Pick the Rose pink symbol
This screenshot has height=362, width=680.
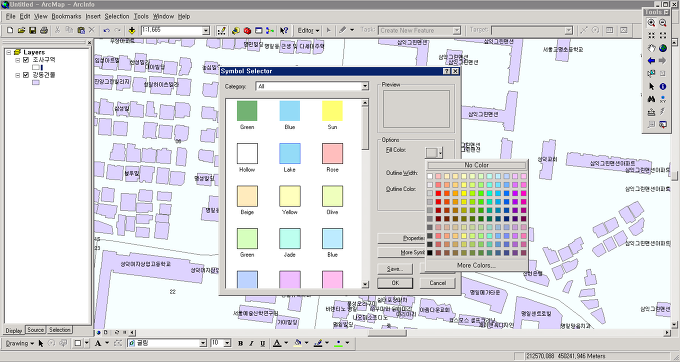point(332,153)
